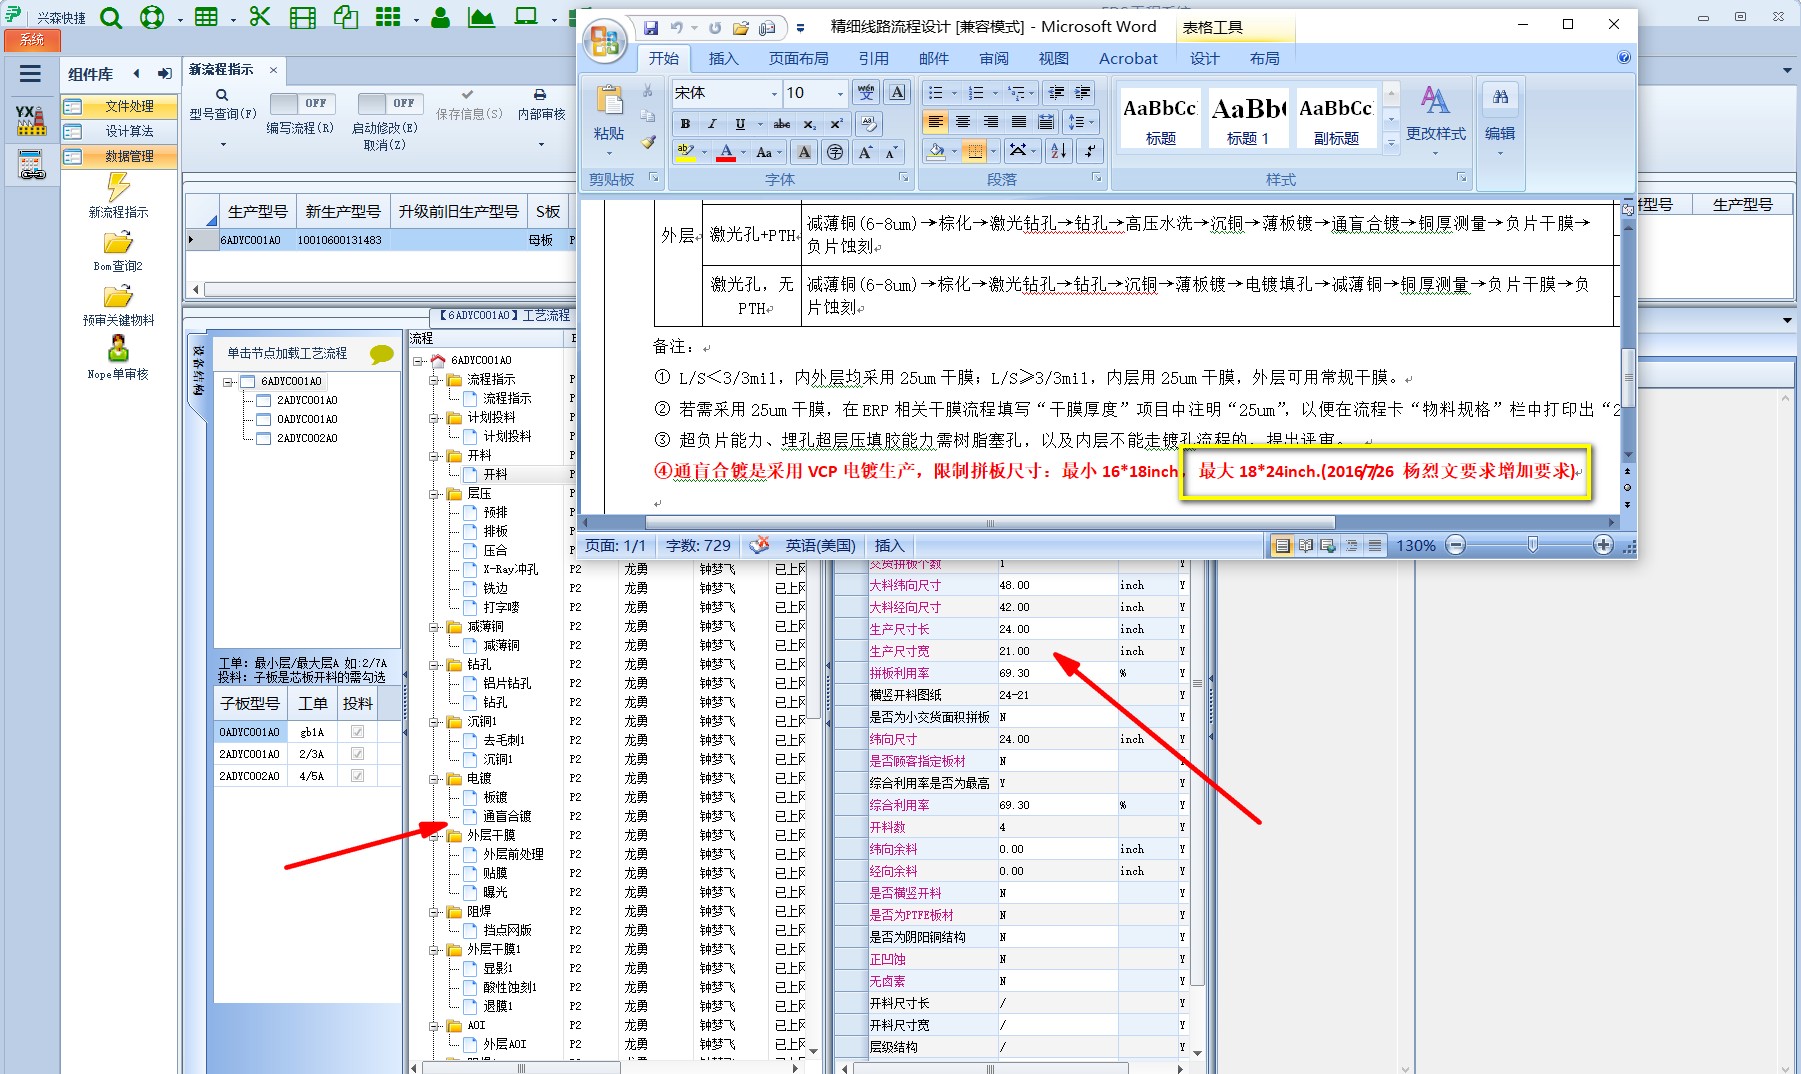The image size is (1801, 1074).
Task: Select the 标题 1 style thumbnail
Action: (x=1248, y=118)
